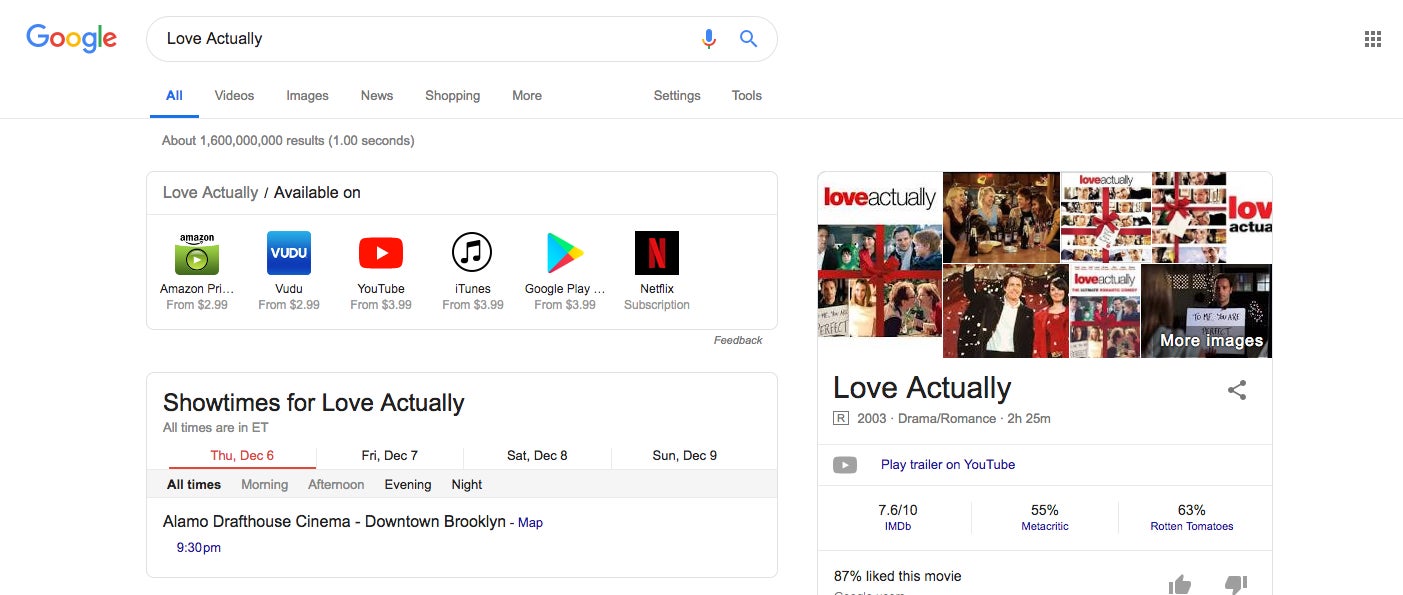The height and width of the screenshot is (595, 1403).
Task: Select the 9:30pm showtime
Action: tap(199, 548)
